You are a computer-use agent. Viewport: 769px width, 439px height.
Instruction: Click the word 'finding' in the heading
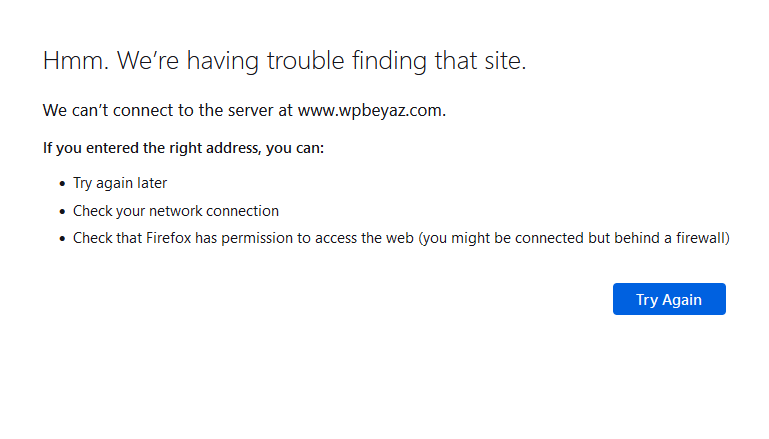389,61
